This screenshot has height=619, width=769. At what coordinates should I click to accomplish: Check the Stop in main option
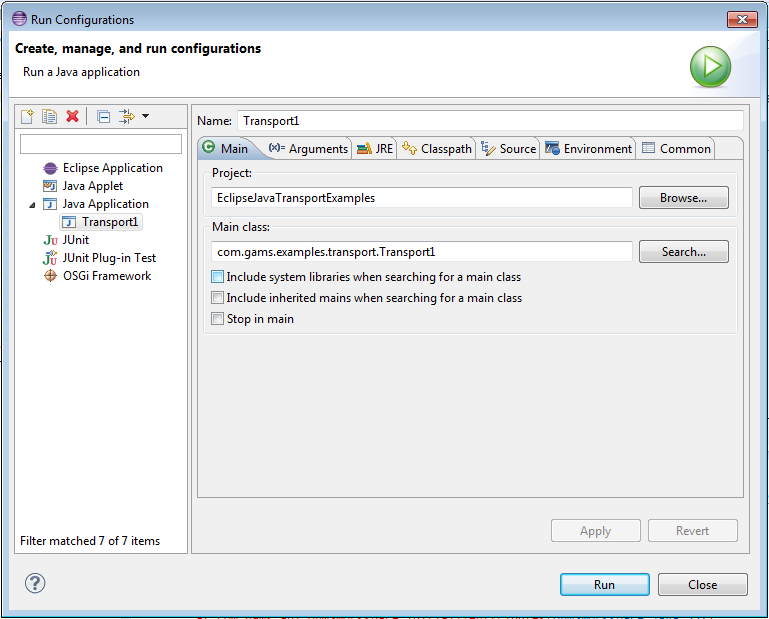click(x=217, y=319)
